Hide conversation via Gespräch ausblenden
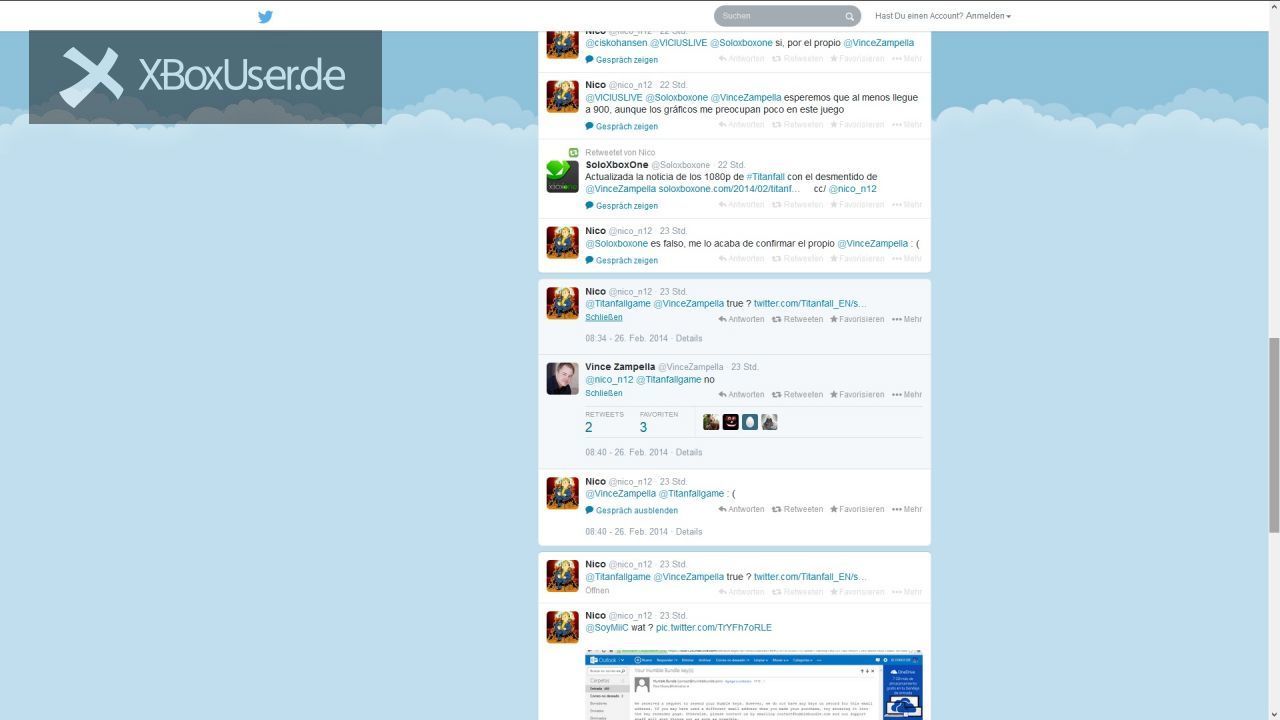The image size is (1280, 720). tap(632, 510)
